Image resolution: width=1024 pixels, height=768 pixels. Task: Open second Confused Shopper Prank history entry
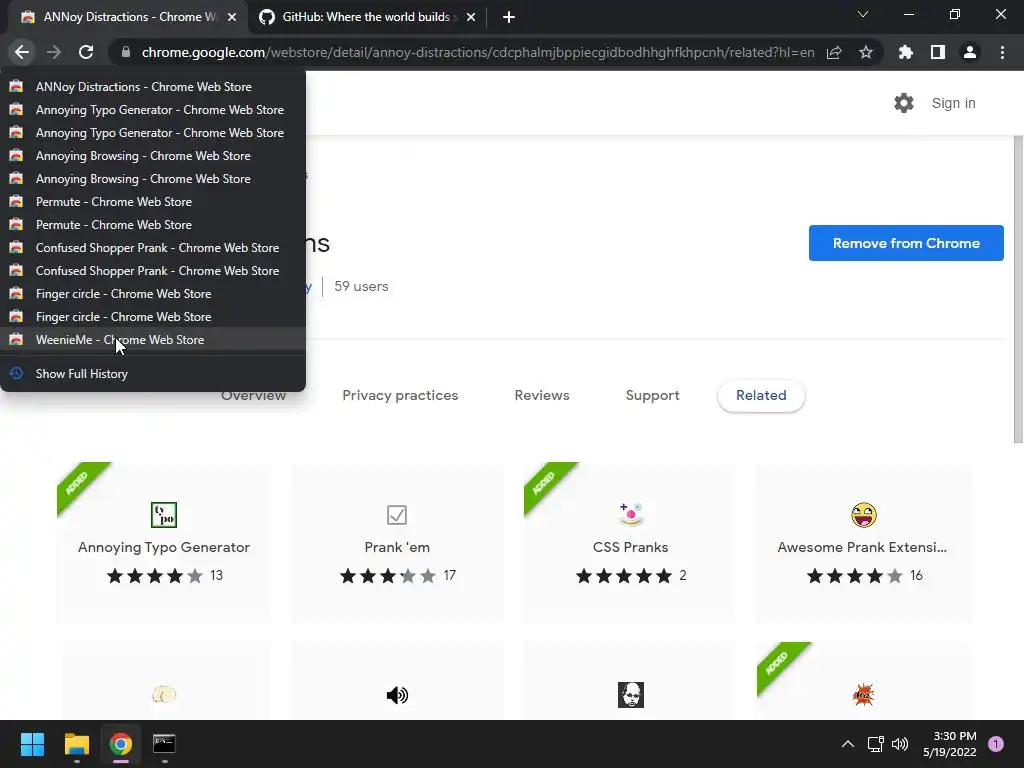pyautogui.click(x=153, y=270)
